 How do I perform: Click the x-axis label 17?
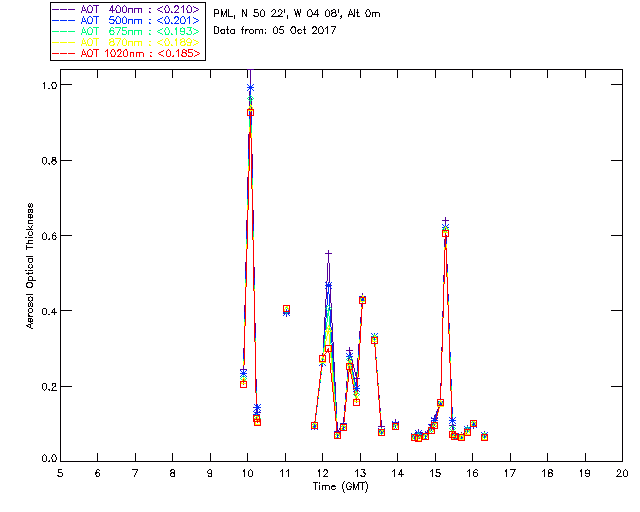tap(510, 473)
